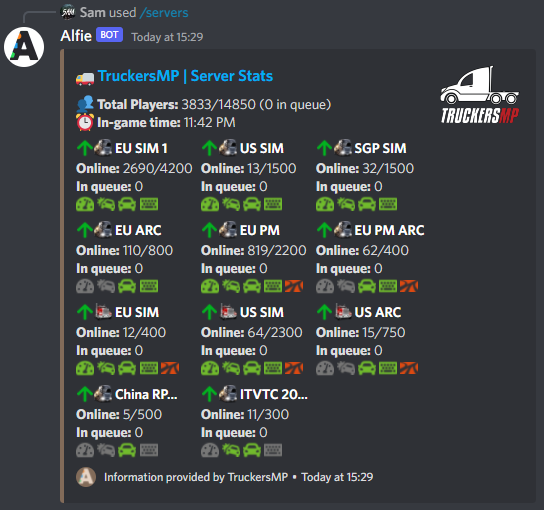The height and width of the screenshot is (510, 544).
Task: Select footer text Information provided by TruckersMP
Action: 196,477
